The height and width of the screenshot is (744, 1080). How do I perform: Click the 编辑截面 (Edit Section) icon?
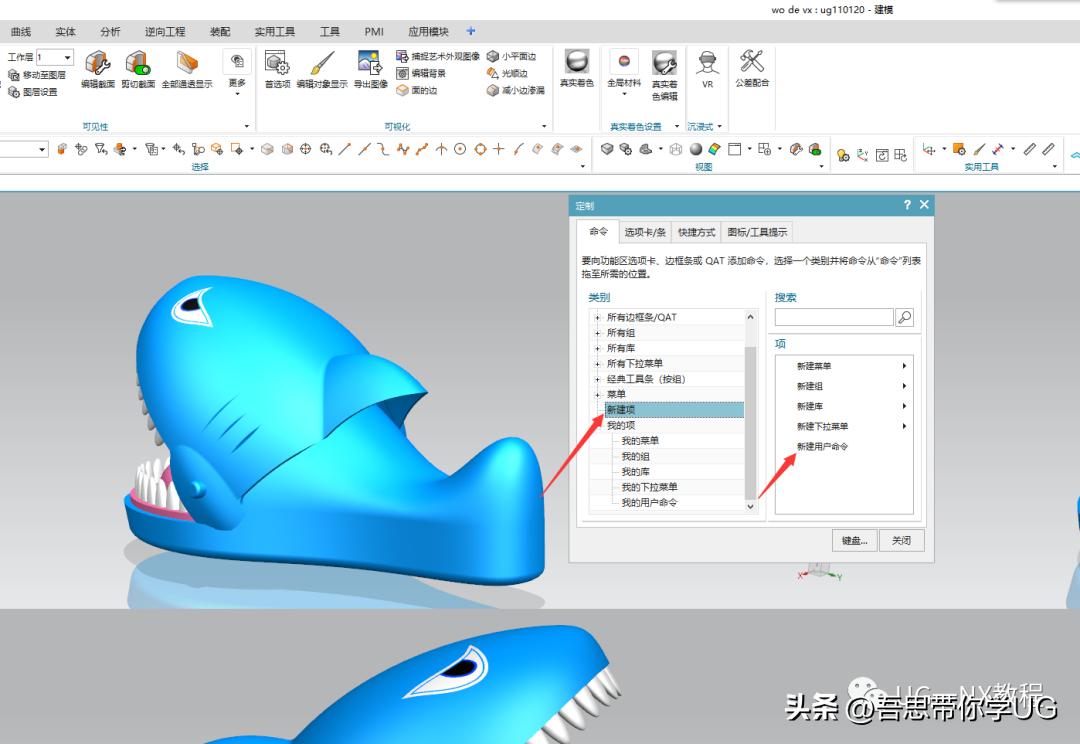coord(97,66)
